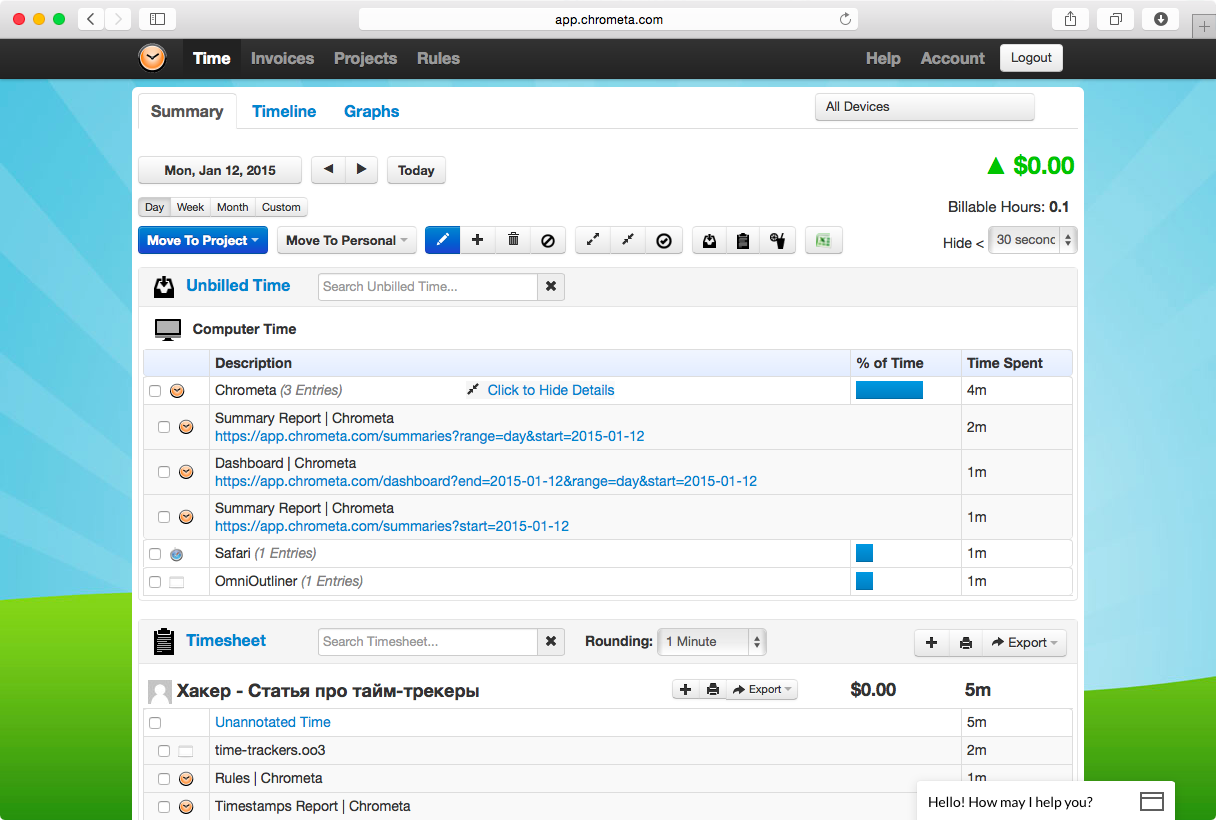The height and width of the screenshot is (820, 1216).
Task: Click into Search Unbilled Time field
Action: pos(428,287)
